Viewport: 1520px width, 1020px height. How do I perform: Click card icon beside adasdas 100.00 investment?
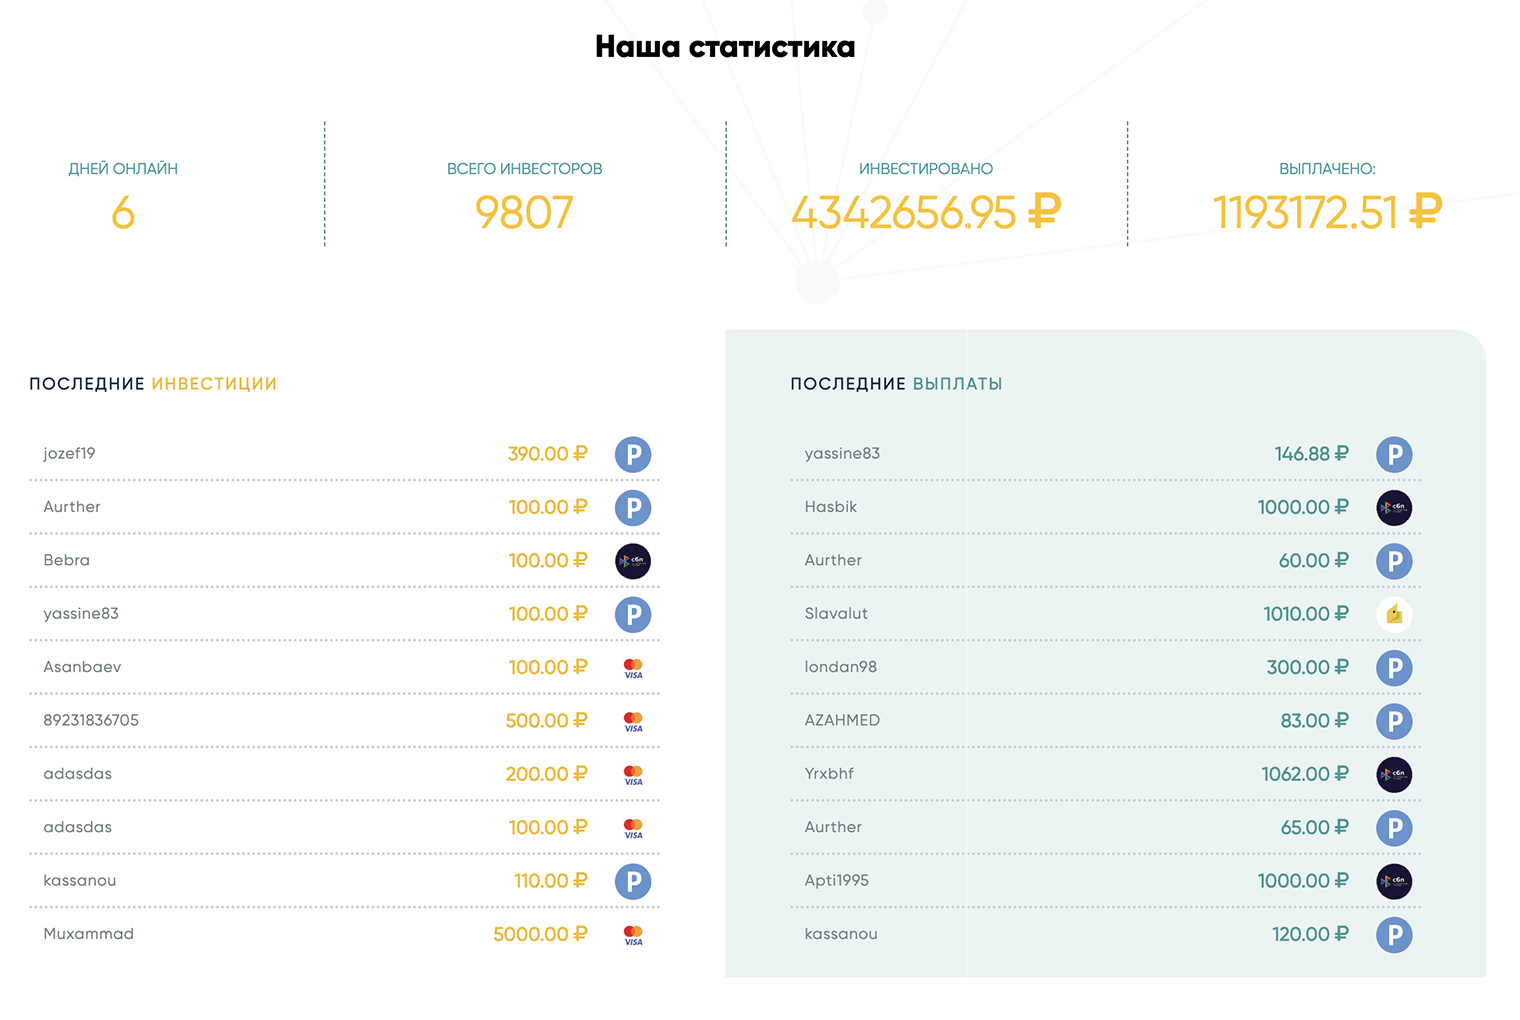pos(633,828)
